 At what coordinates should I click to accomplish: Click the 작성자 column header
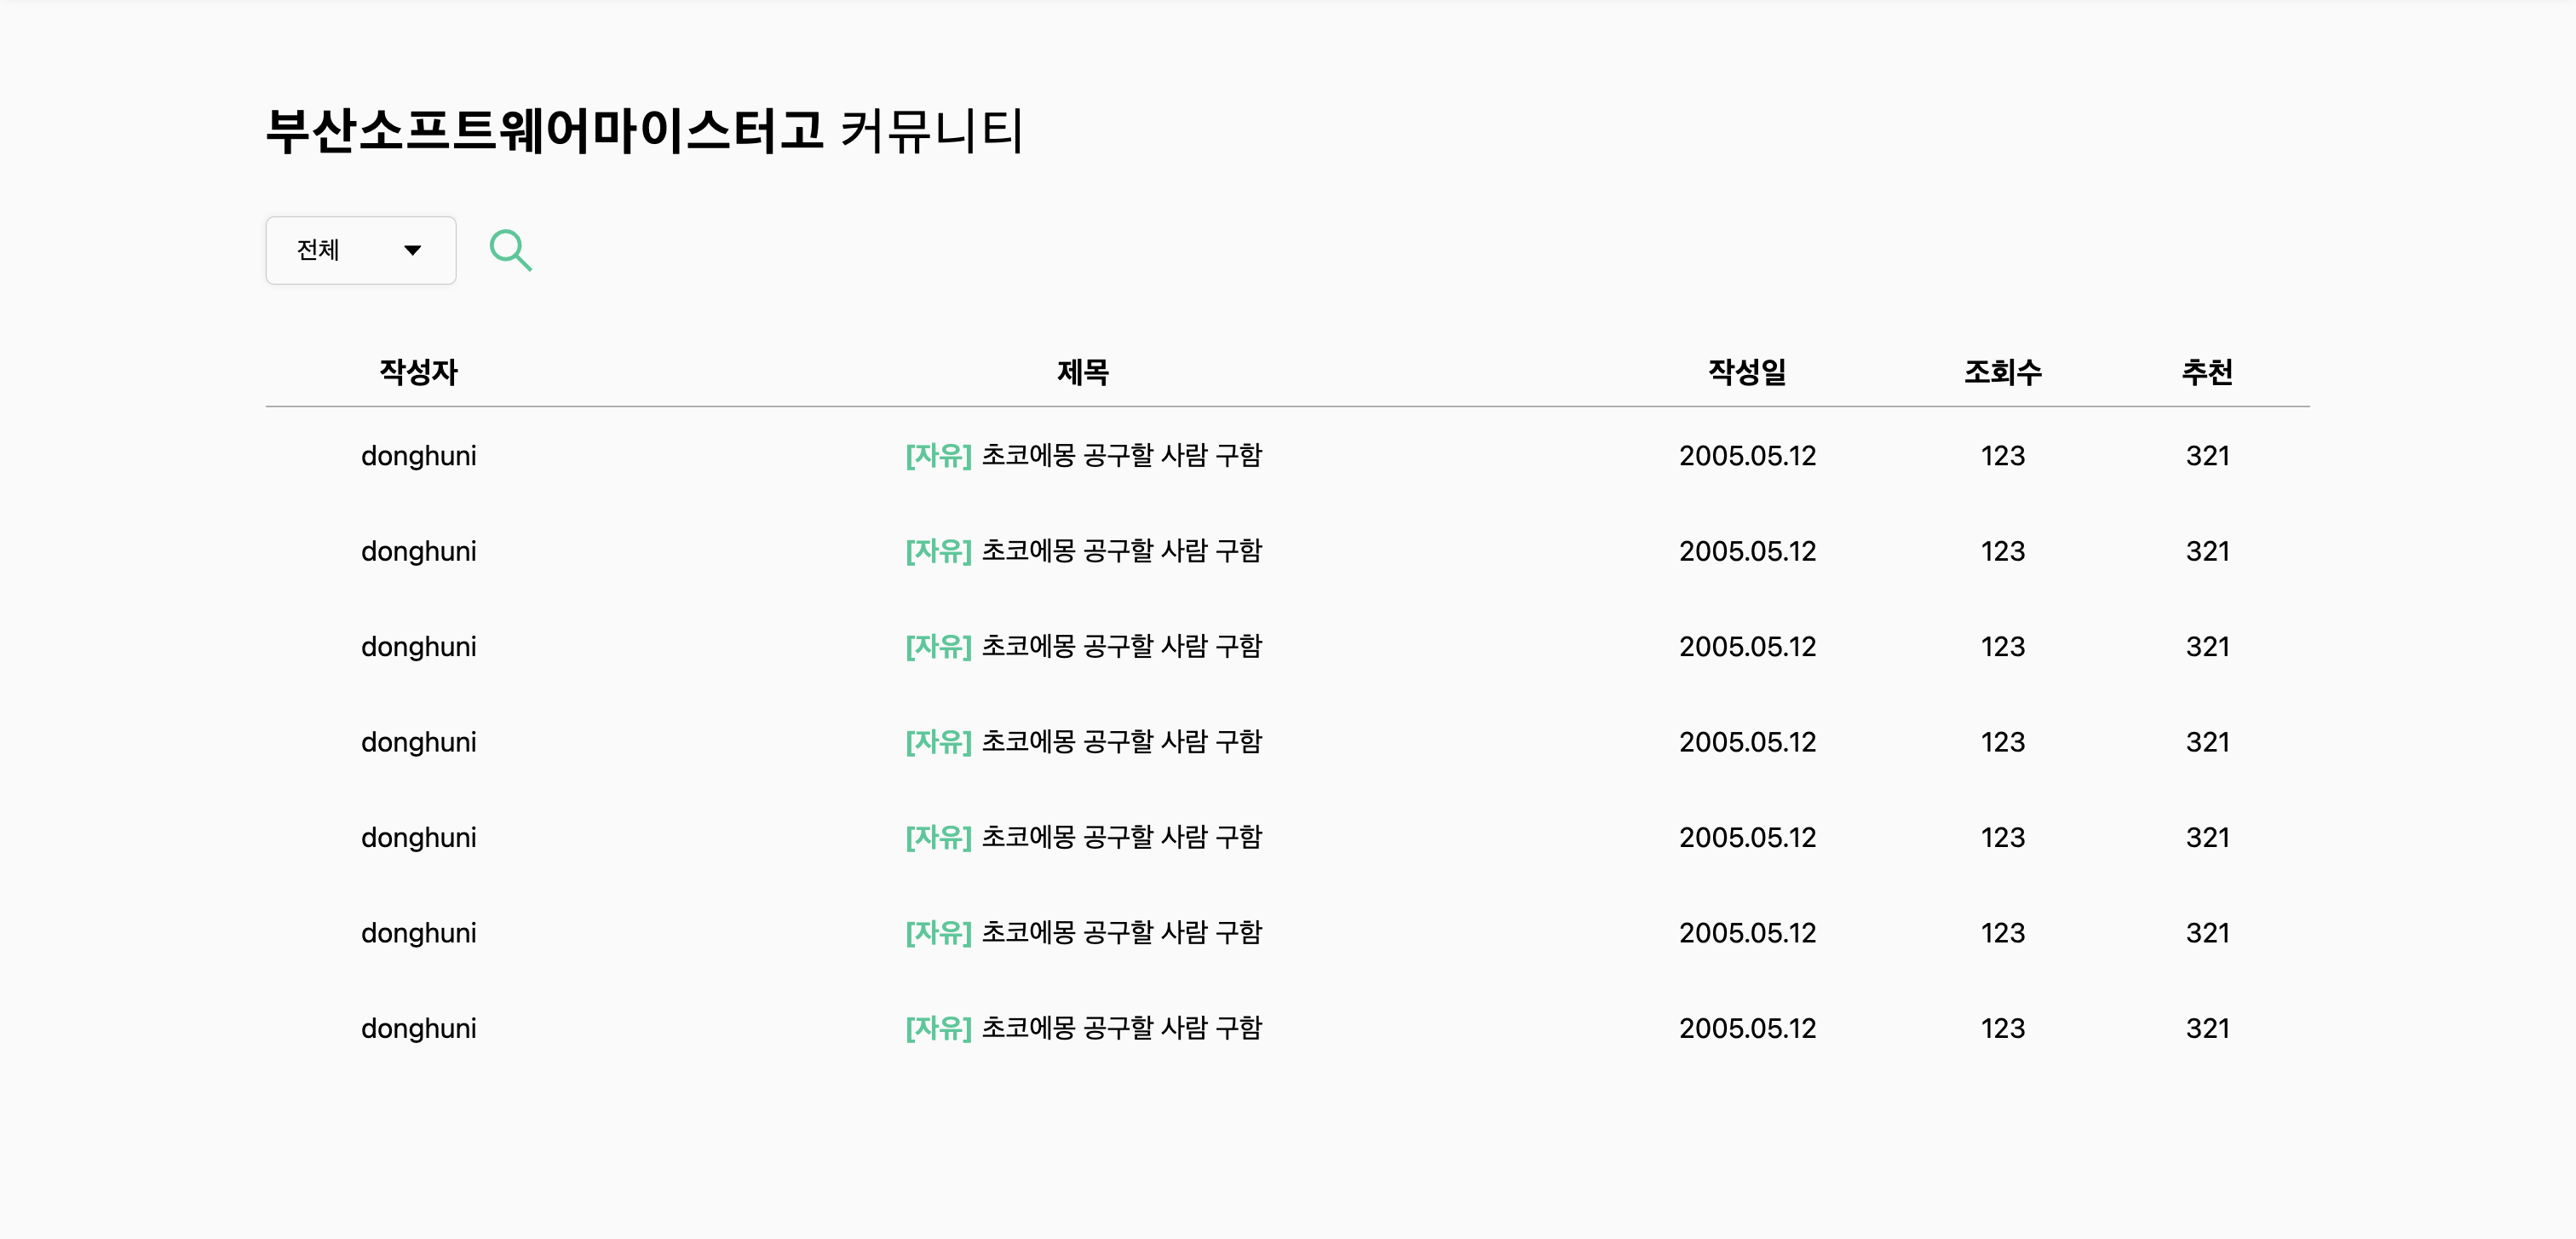(x=418, y=372)
